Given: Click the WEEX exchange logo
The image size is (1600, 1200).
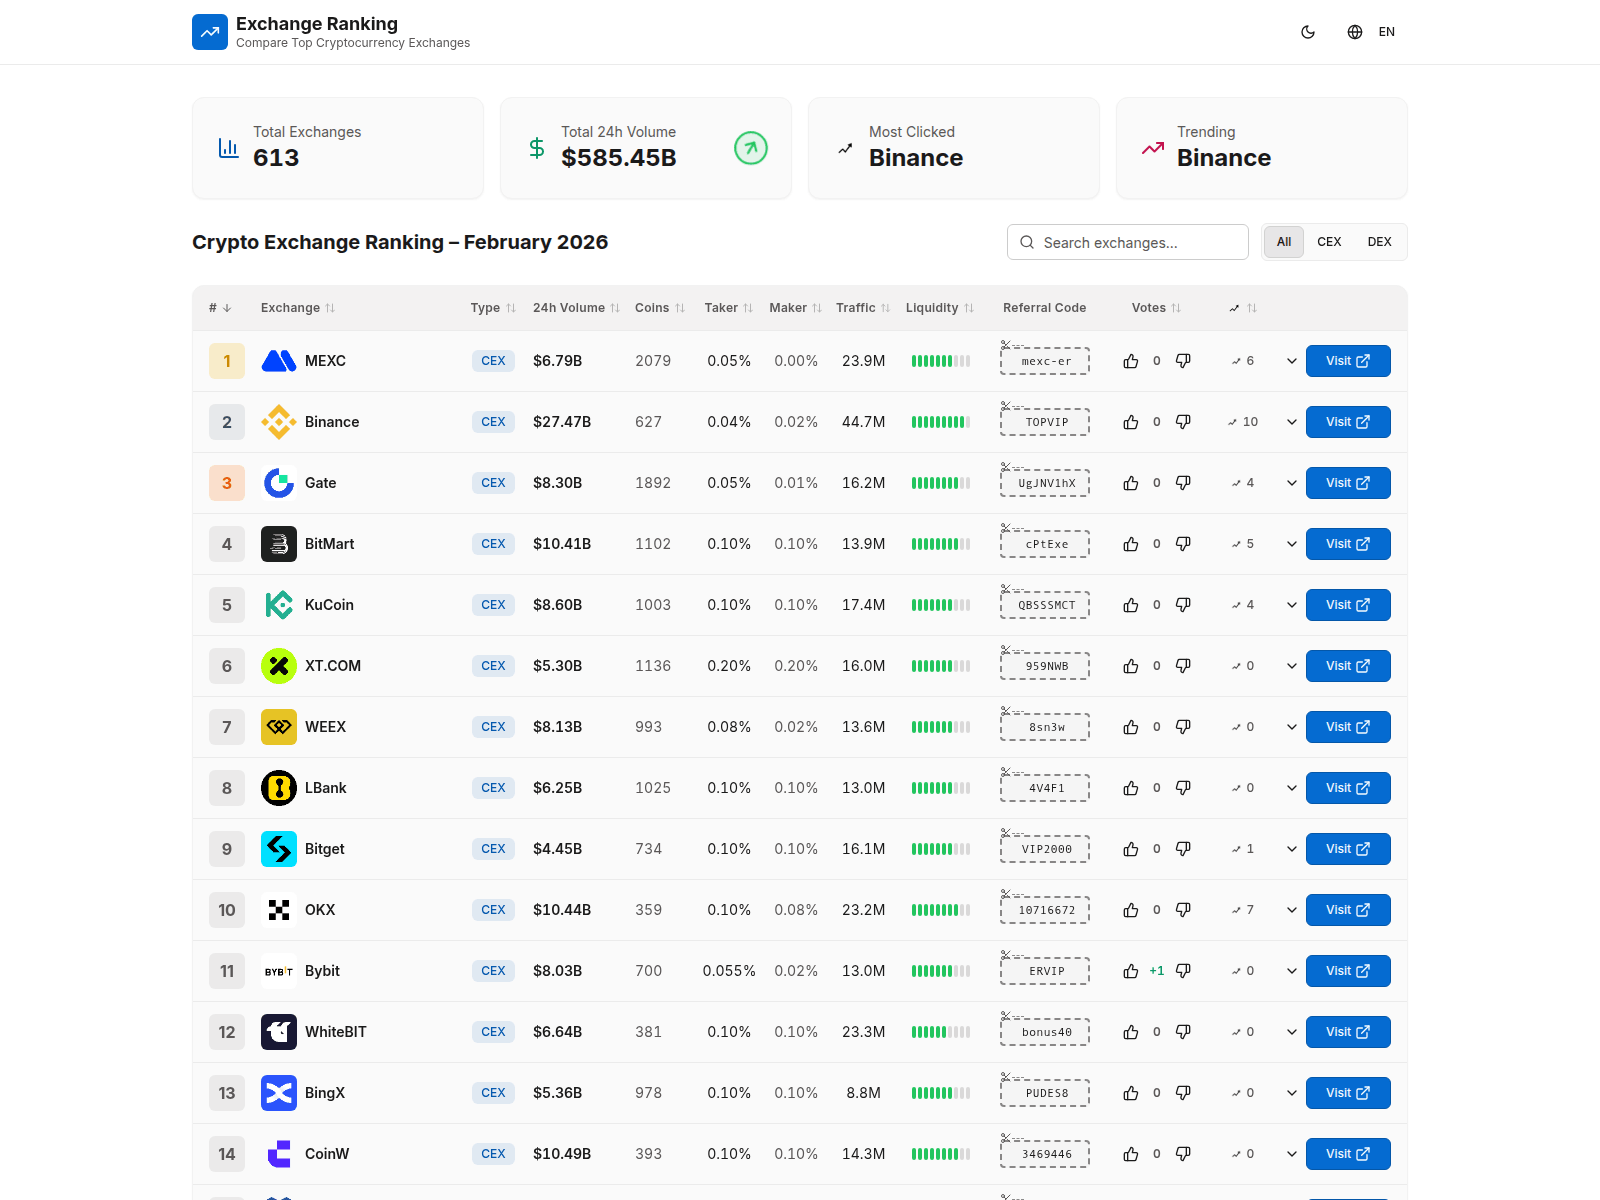Looking at the screenshot, I should [279, 727].
